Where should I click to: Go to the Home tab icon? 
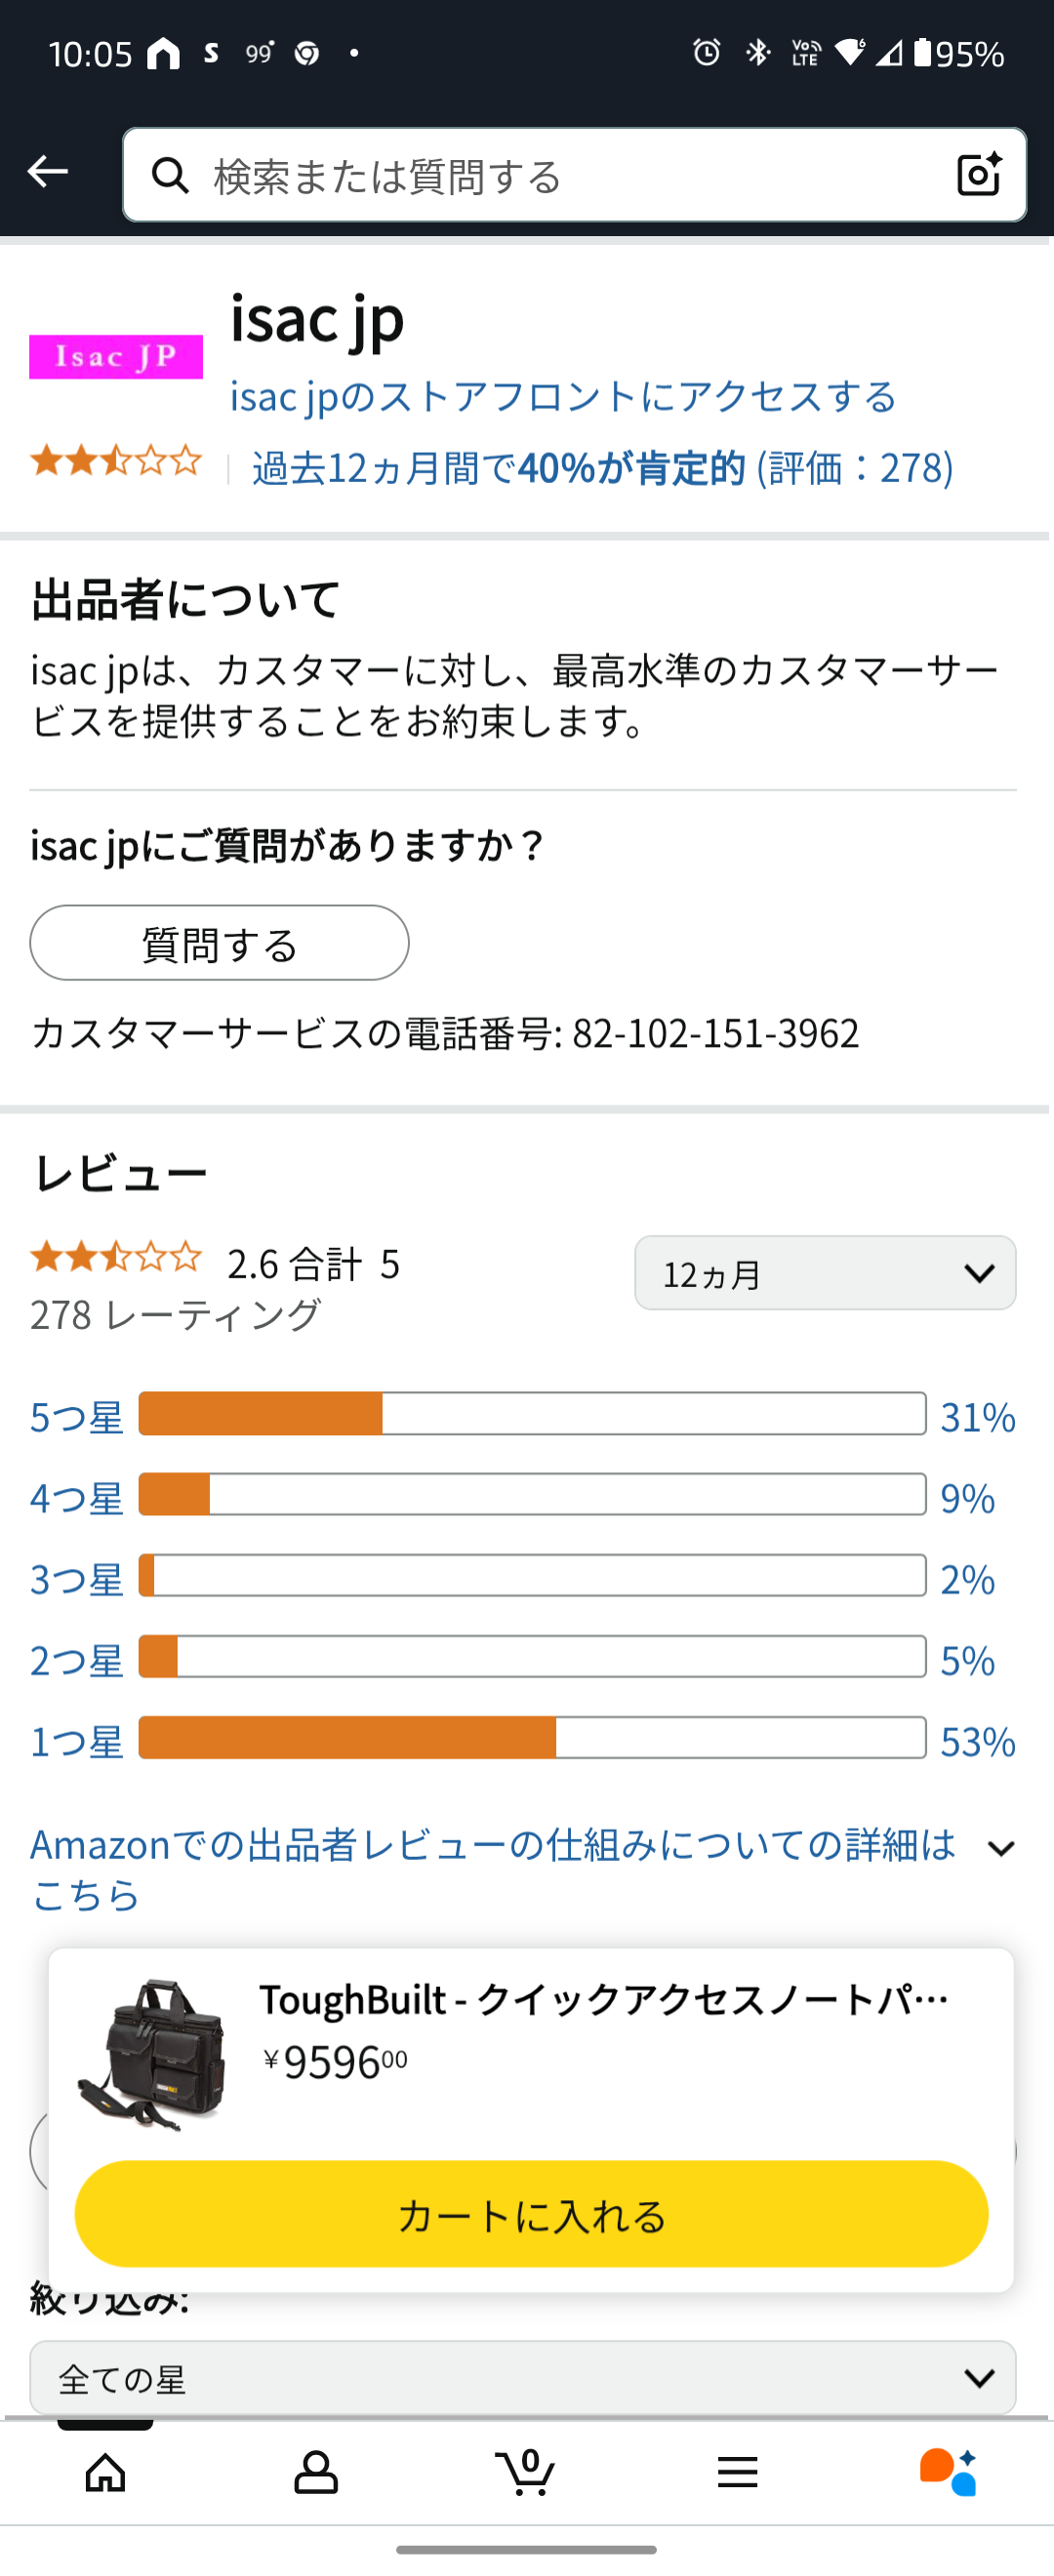106,2472
